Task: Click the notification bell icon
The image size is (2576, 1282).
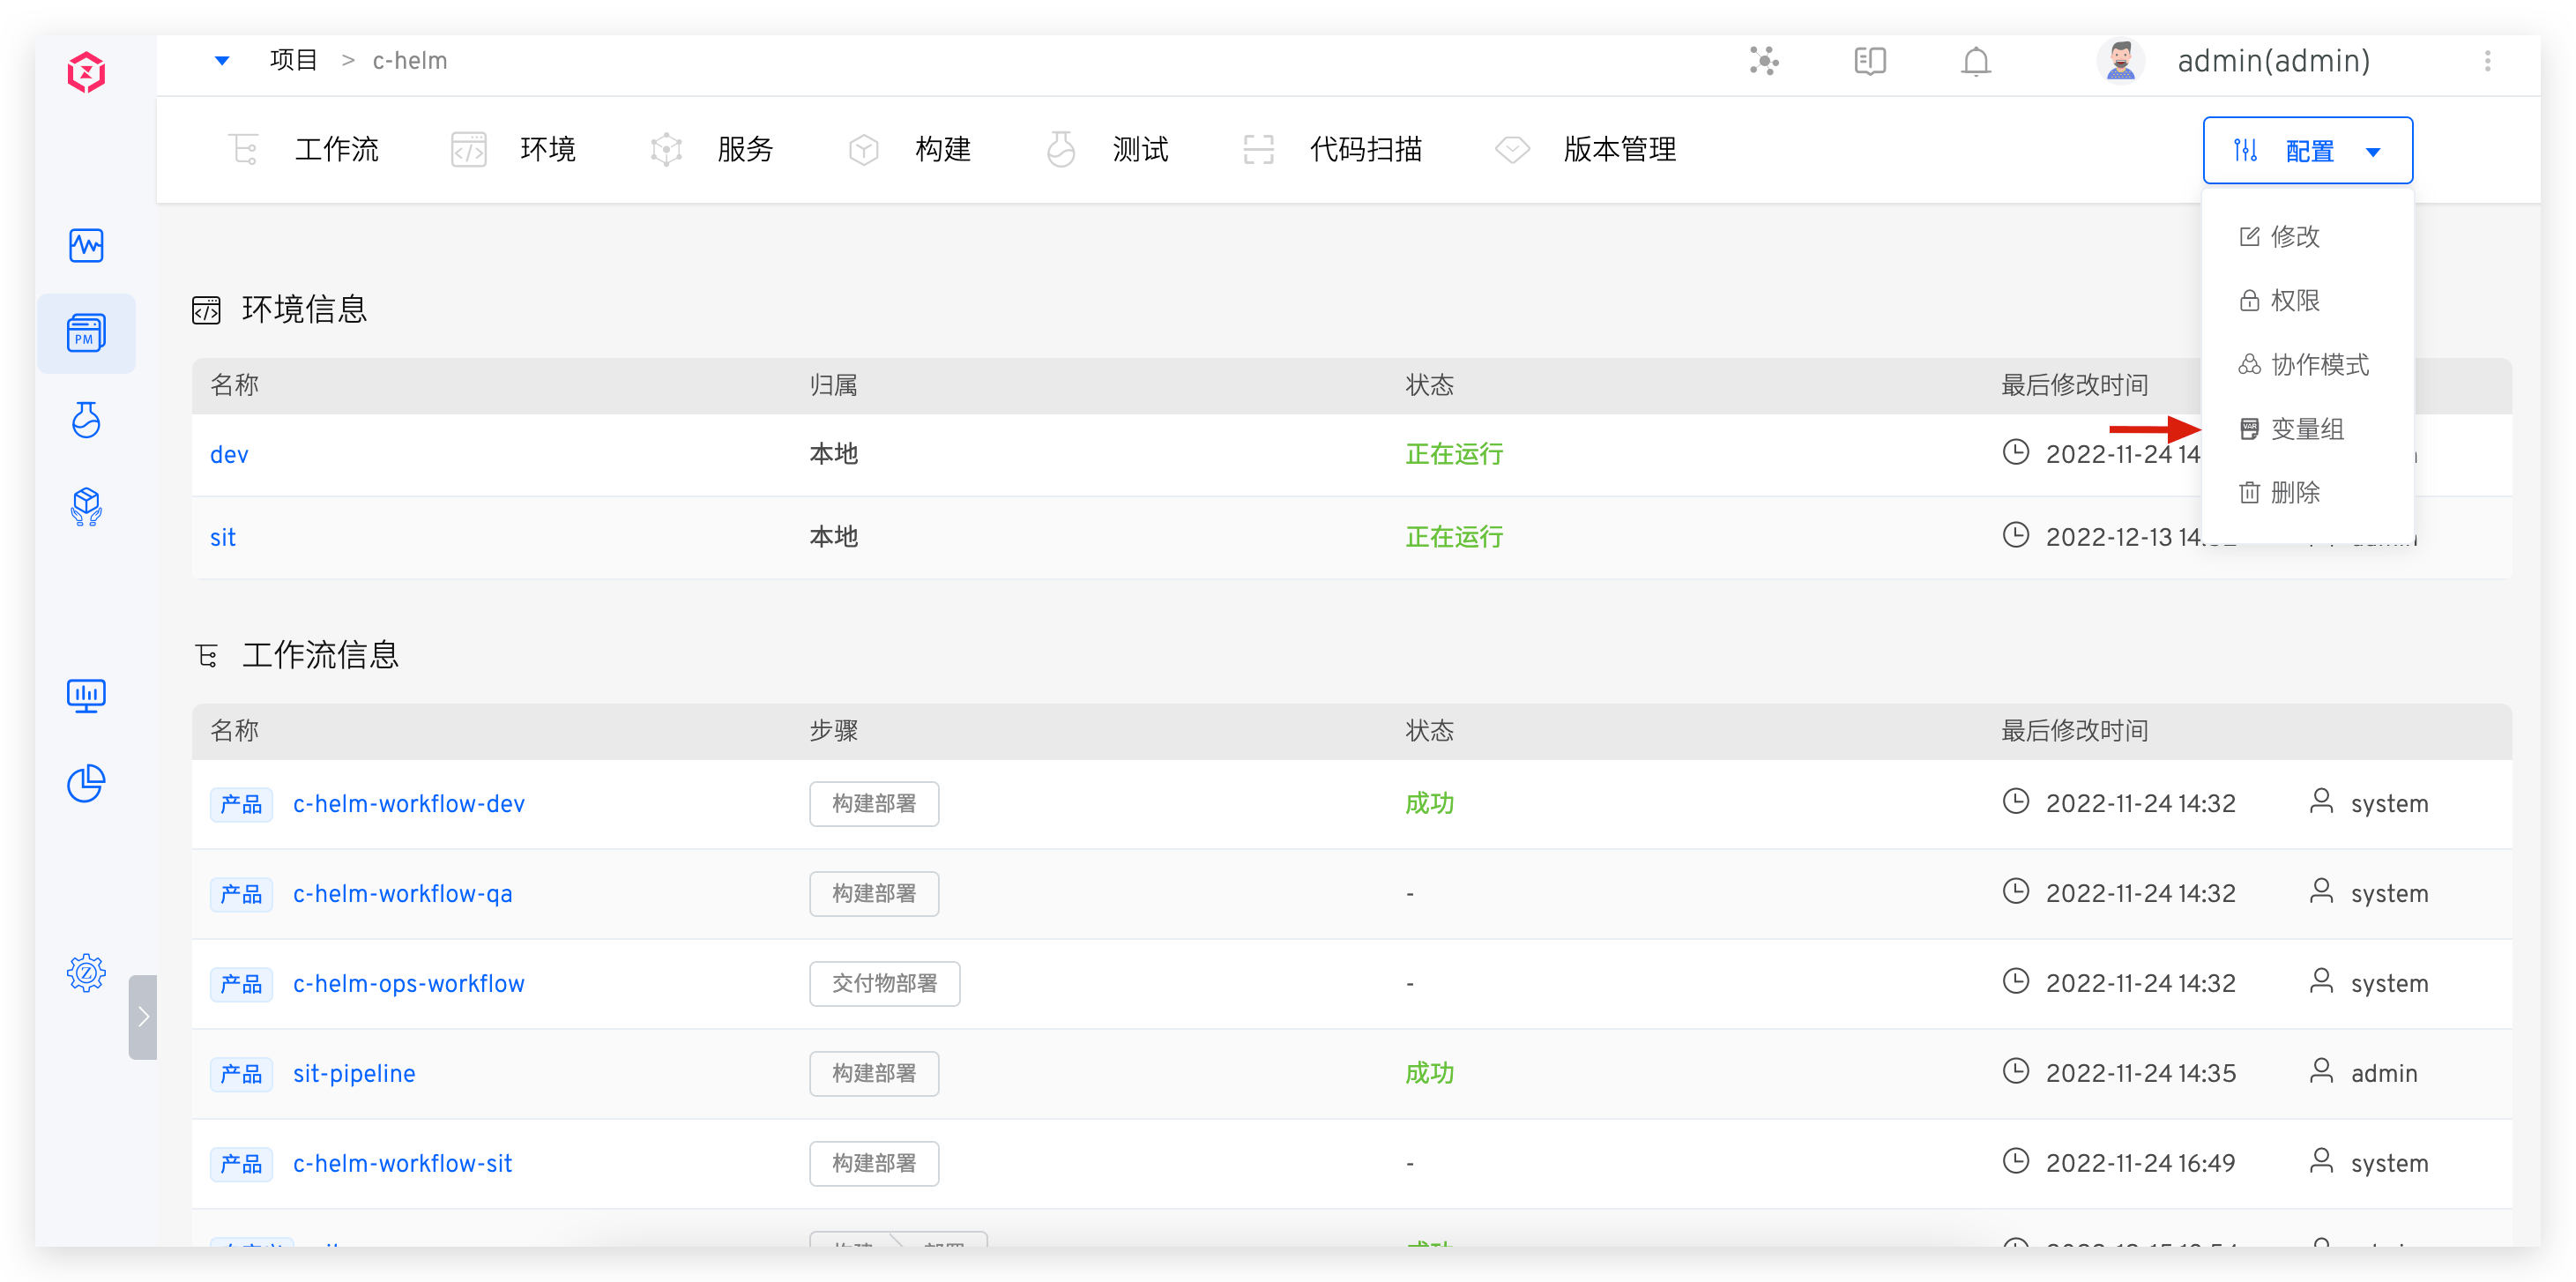Action: (x=1975, y=62)
